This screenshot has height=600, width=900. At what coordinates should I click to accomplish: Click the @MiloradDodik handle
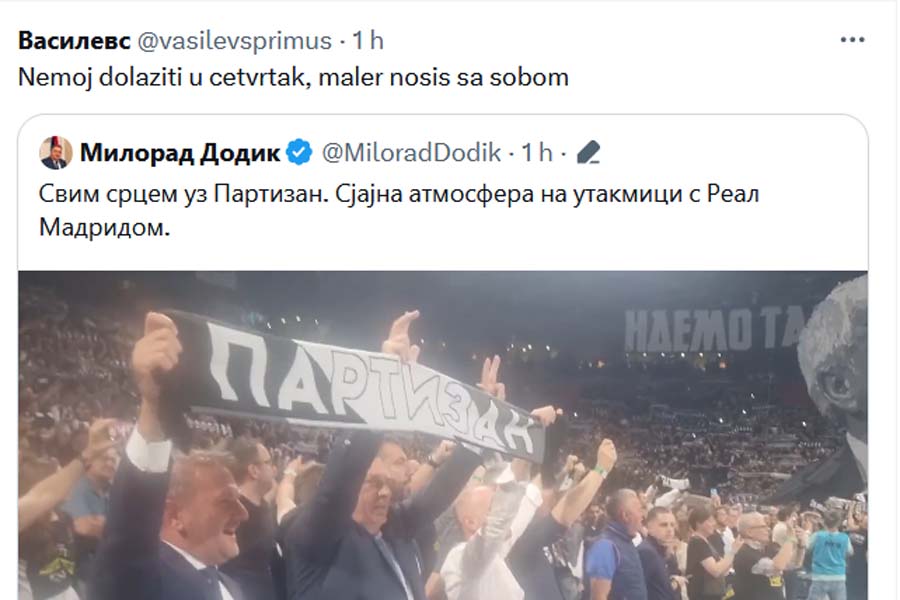pos(412,153)
